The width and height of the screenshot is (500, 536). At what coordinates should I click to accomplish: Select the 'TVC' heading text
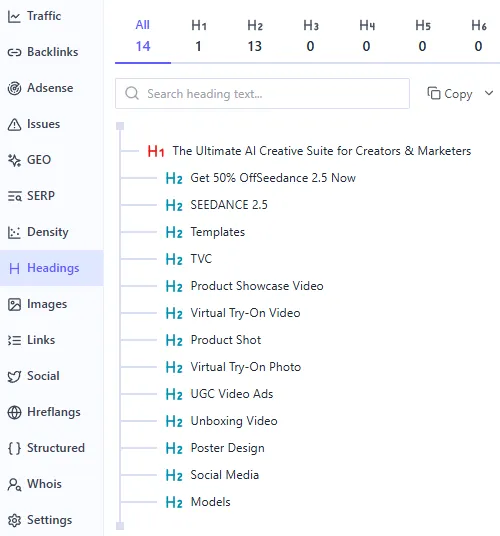click(201, 259)
